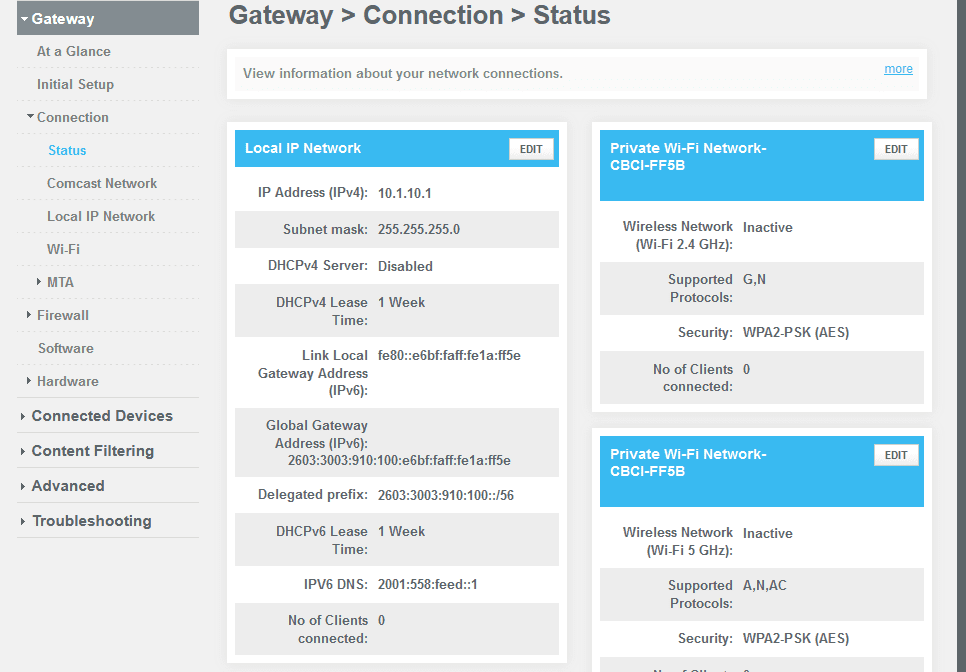Click the 5 GHz Supported Protocols value A,N,AC
The height and width of the screenshot is (672, 966).
click(765, 585)
